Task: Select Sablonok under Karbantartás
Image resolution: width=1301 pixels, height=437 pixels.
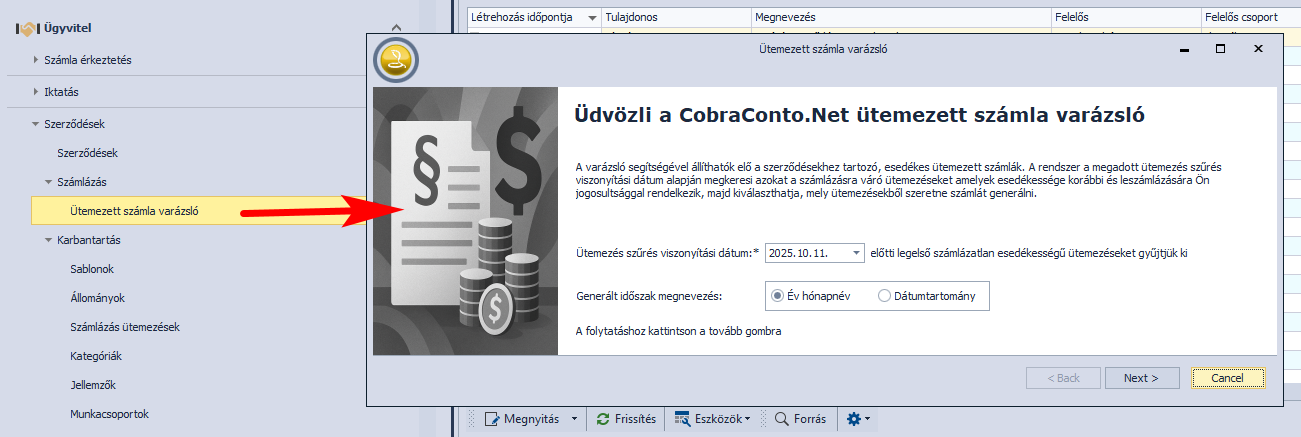Action: click(x=92, y=269)
